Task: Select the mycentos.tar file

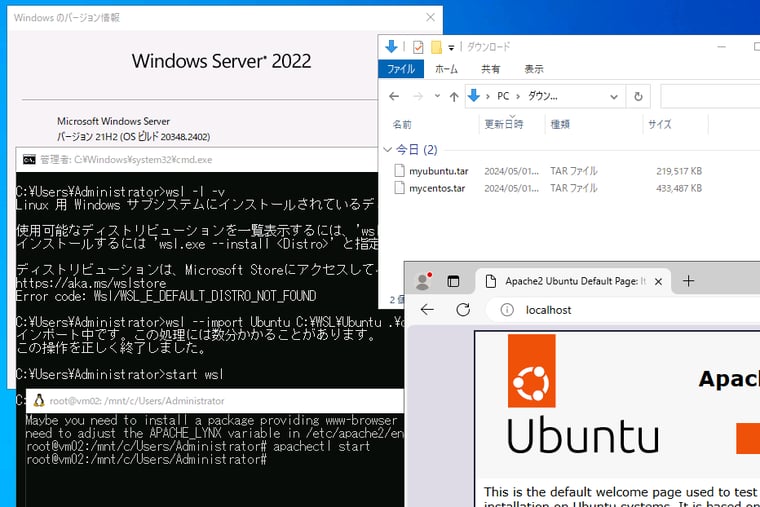Action: point(437,188)
